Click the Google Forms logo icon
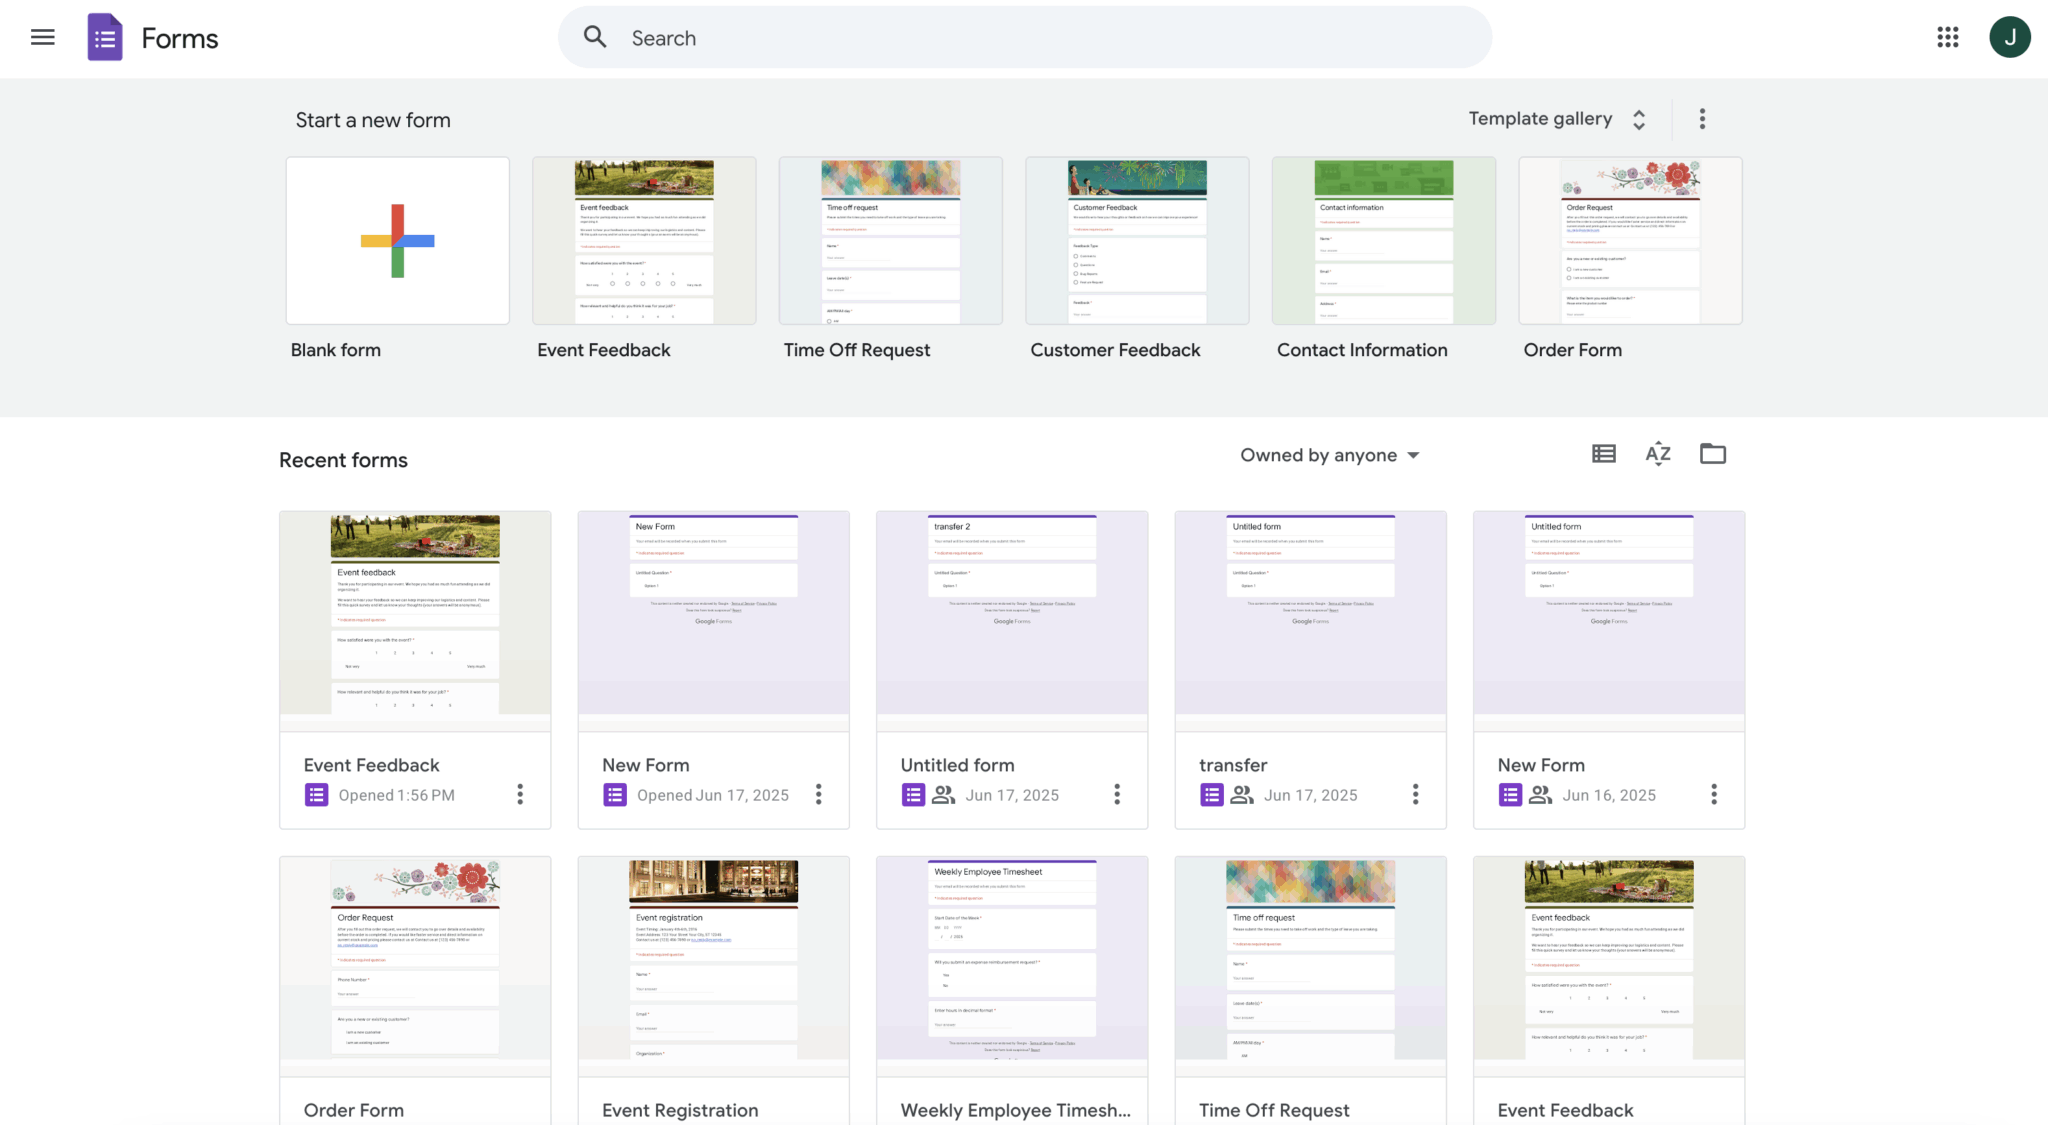The image size is (2048, 1125). 104,37
